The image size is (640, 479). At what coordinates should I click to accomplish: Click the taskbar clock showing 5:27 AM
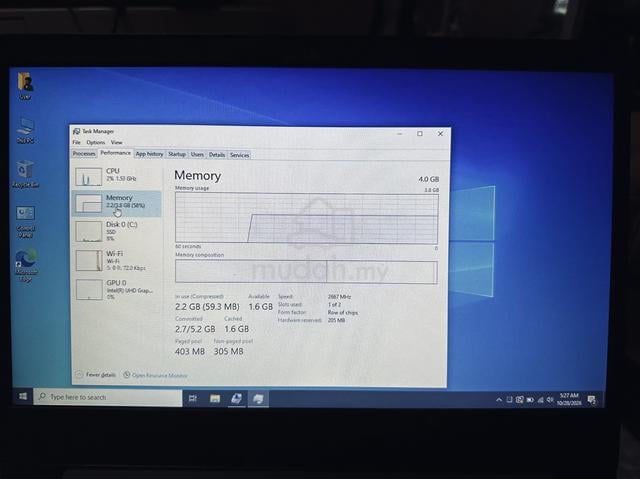(x=569, y=399)
